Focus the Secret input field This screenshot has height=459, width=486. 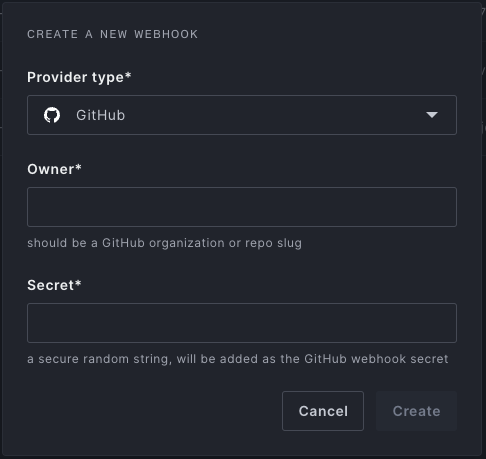(242, 323)
